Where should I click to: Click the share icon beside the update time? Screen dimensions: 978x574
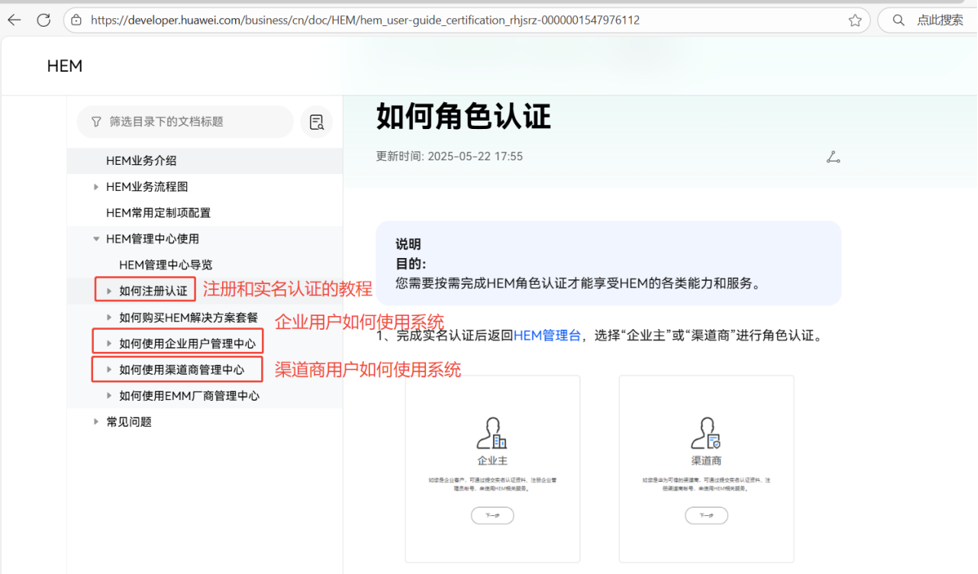(x=833, y=157)
